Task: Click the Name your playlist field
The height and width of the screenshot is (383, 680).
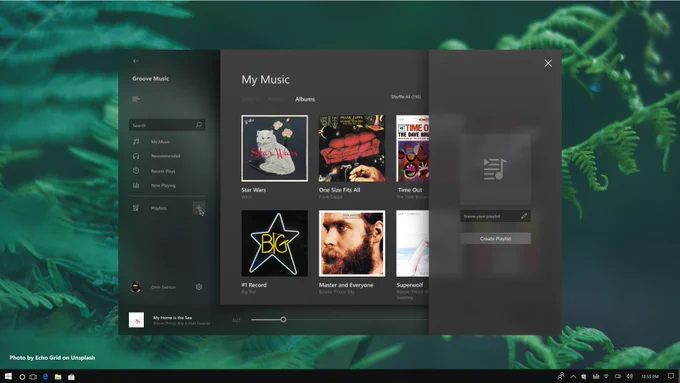Action: pos(495,216)
